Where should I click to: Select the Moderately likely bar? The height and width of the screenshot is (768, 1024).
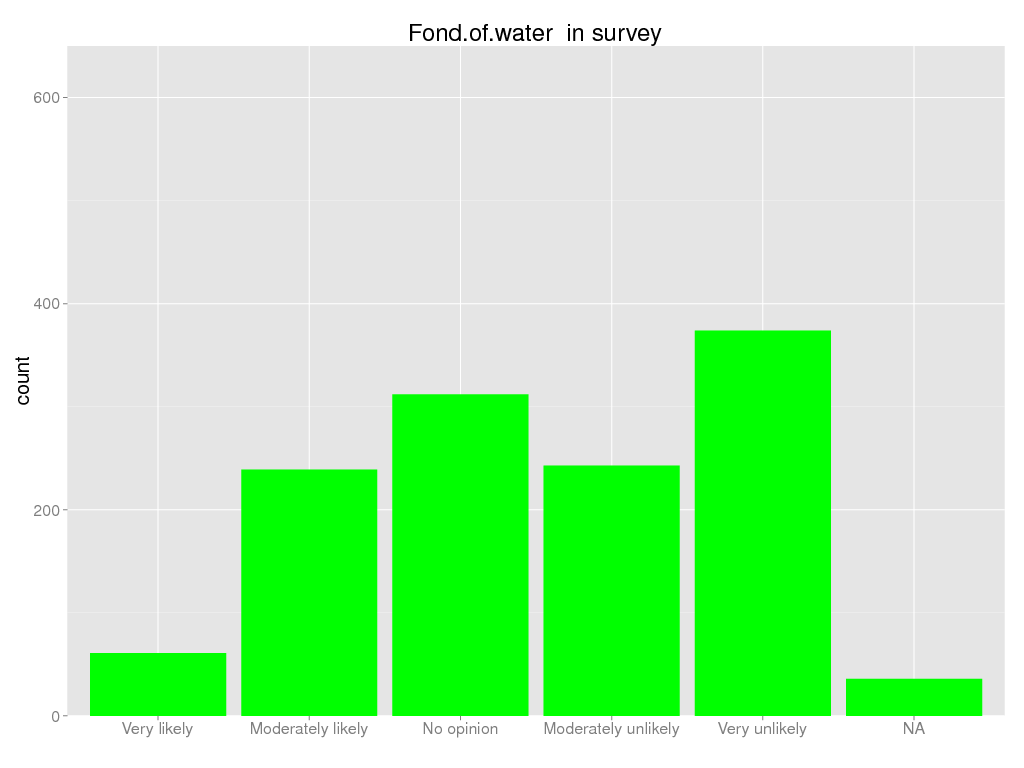(x=309, y=592)
